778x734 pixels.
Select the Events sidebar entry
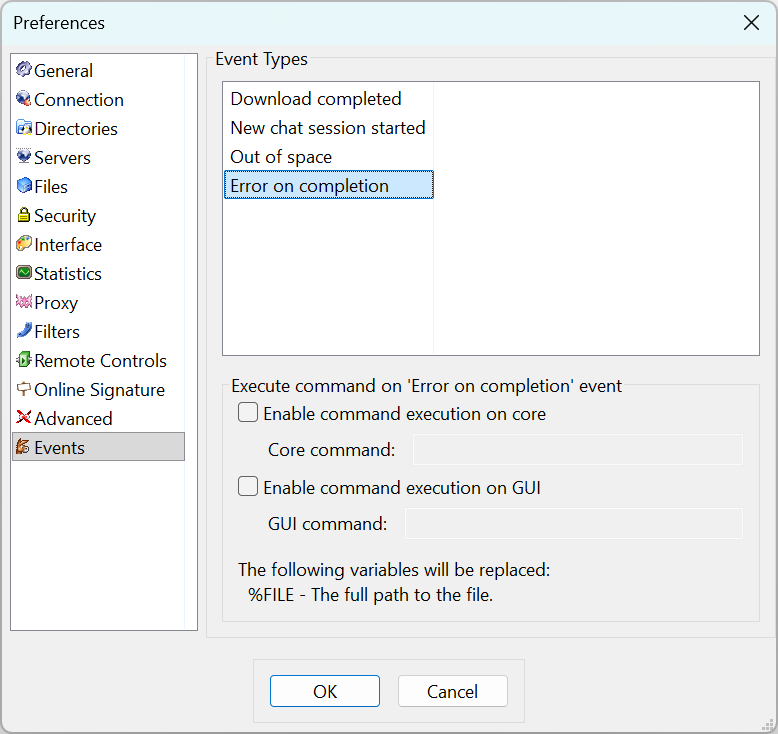[x=99, y=447]
